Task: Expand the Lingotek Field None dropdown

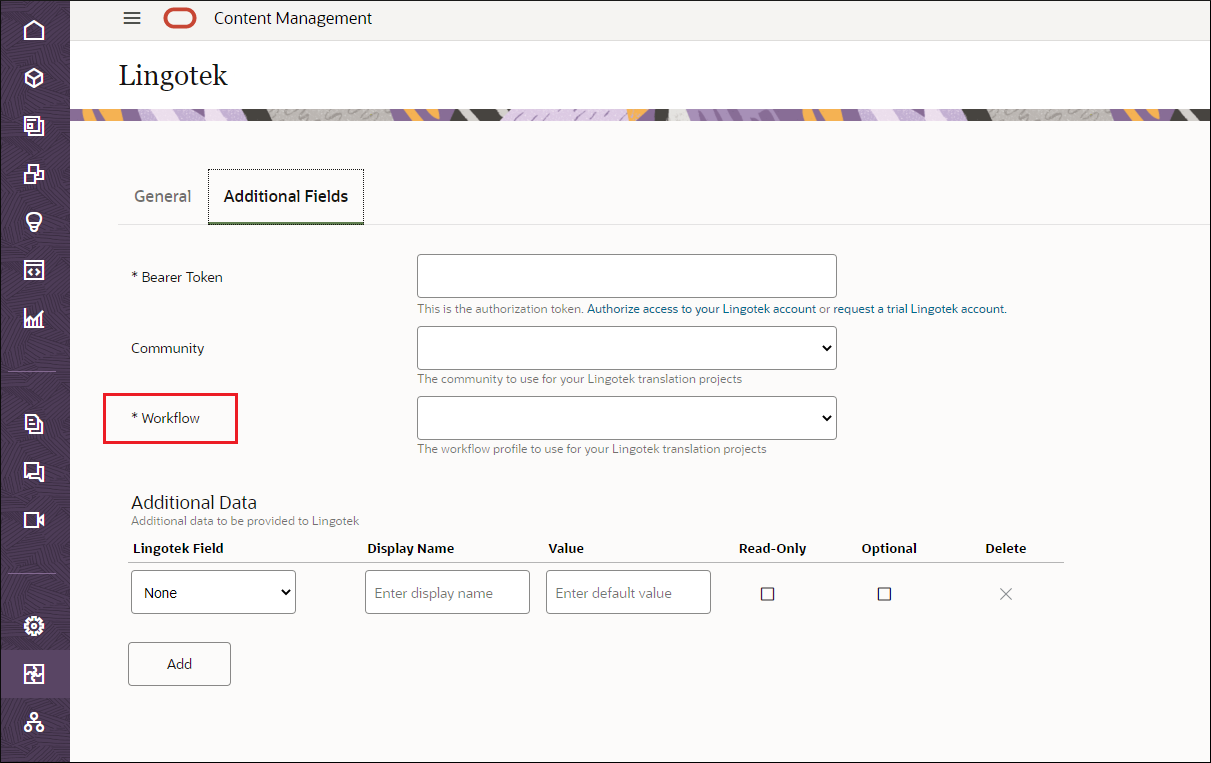Action: point(213,592)
